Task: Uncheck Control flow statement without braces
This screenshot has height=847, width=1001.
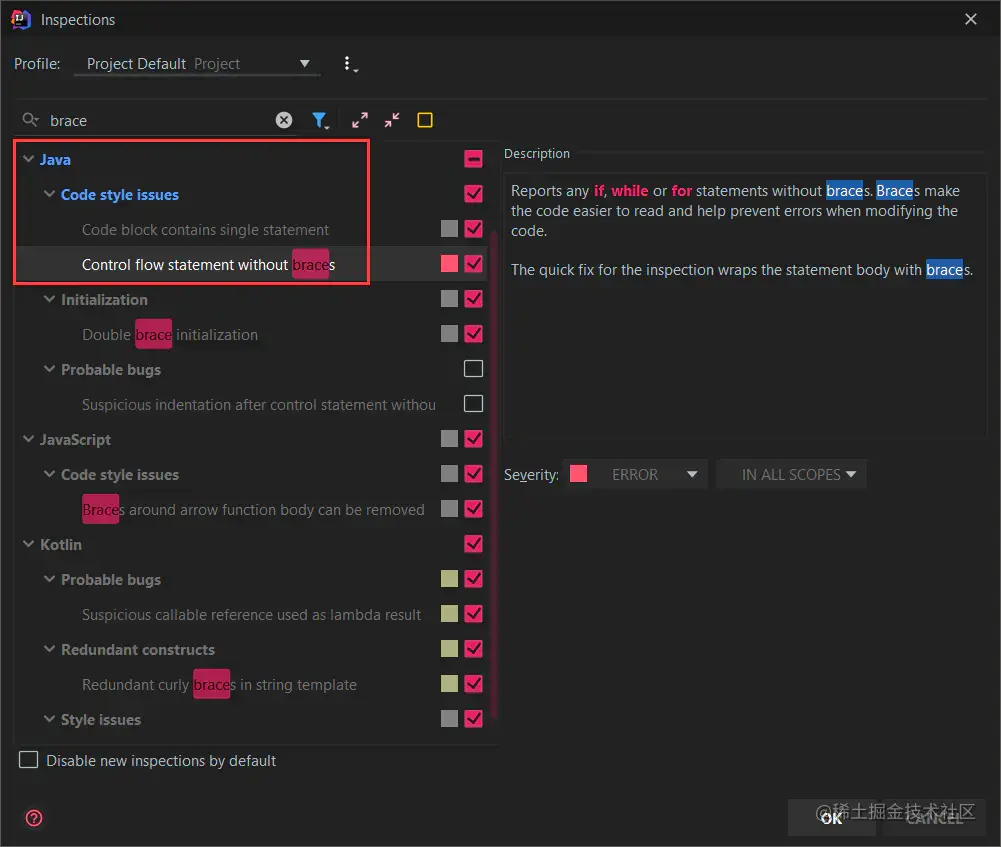Action: pyautogui.click(x=474, y=264)
